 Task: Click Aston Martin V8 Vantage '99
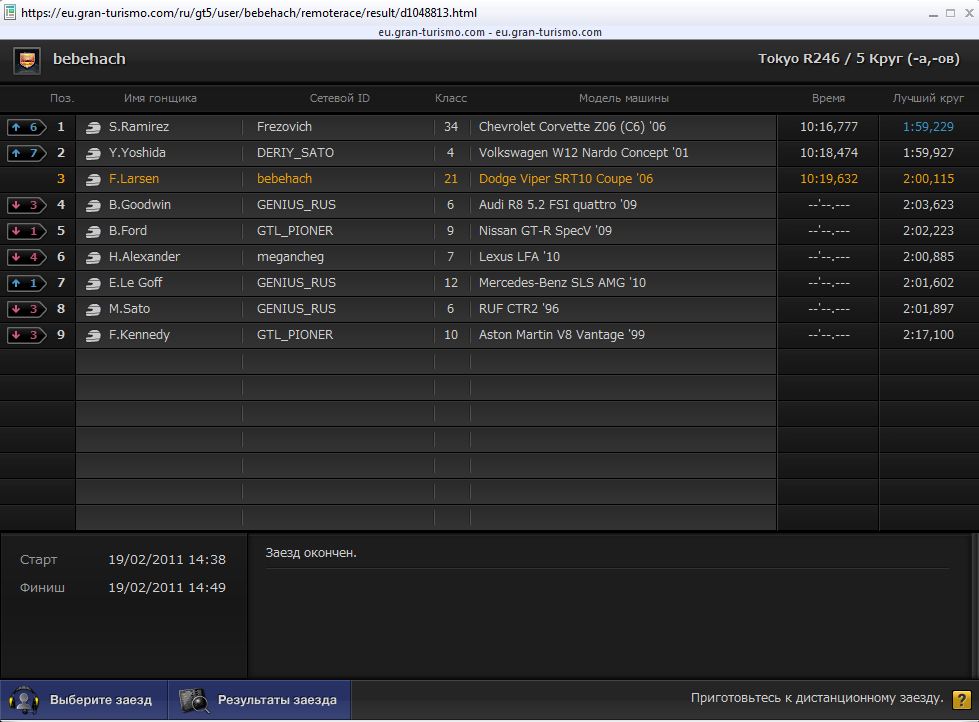pos(561,335)
